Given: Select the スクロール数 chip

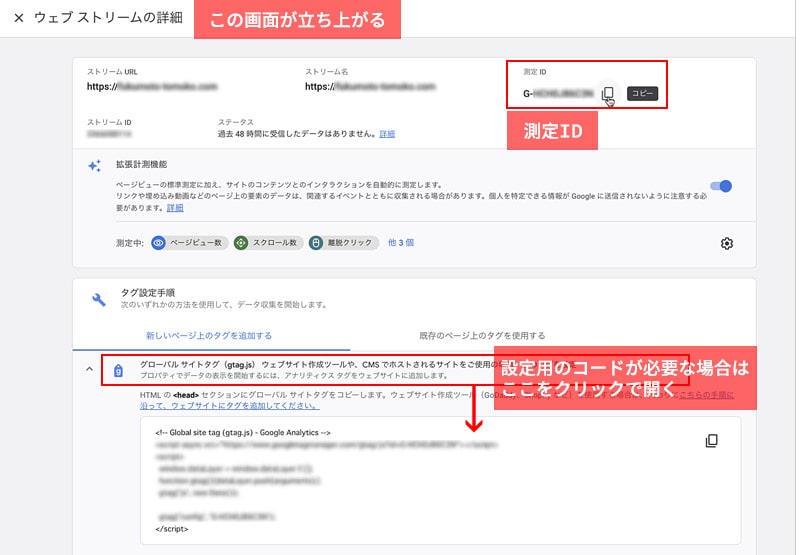Looking at the screenshot, I should (x=268, y=243).
